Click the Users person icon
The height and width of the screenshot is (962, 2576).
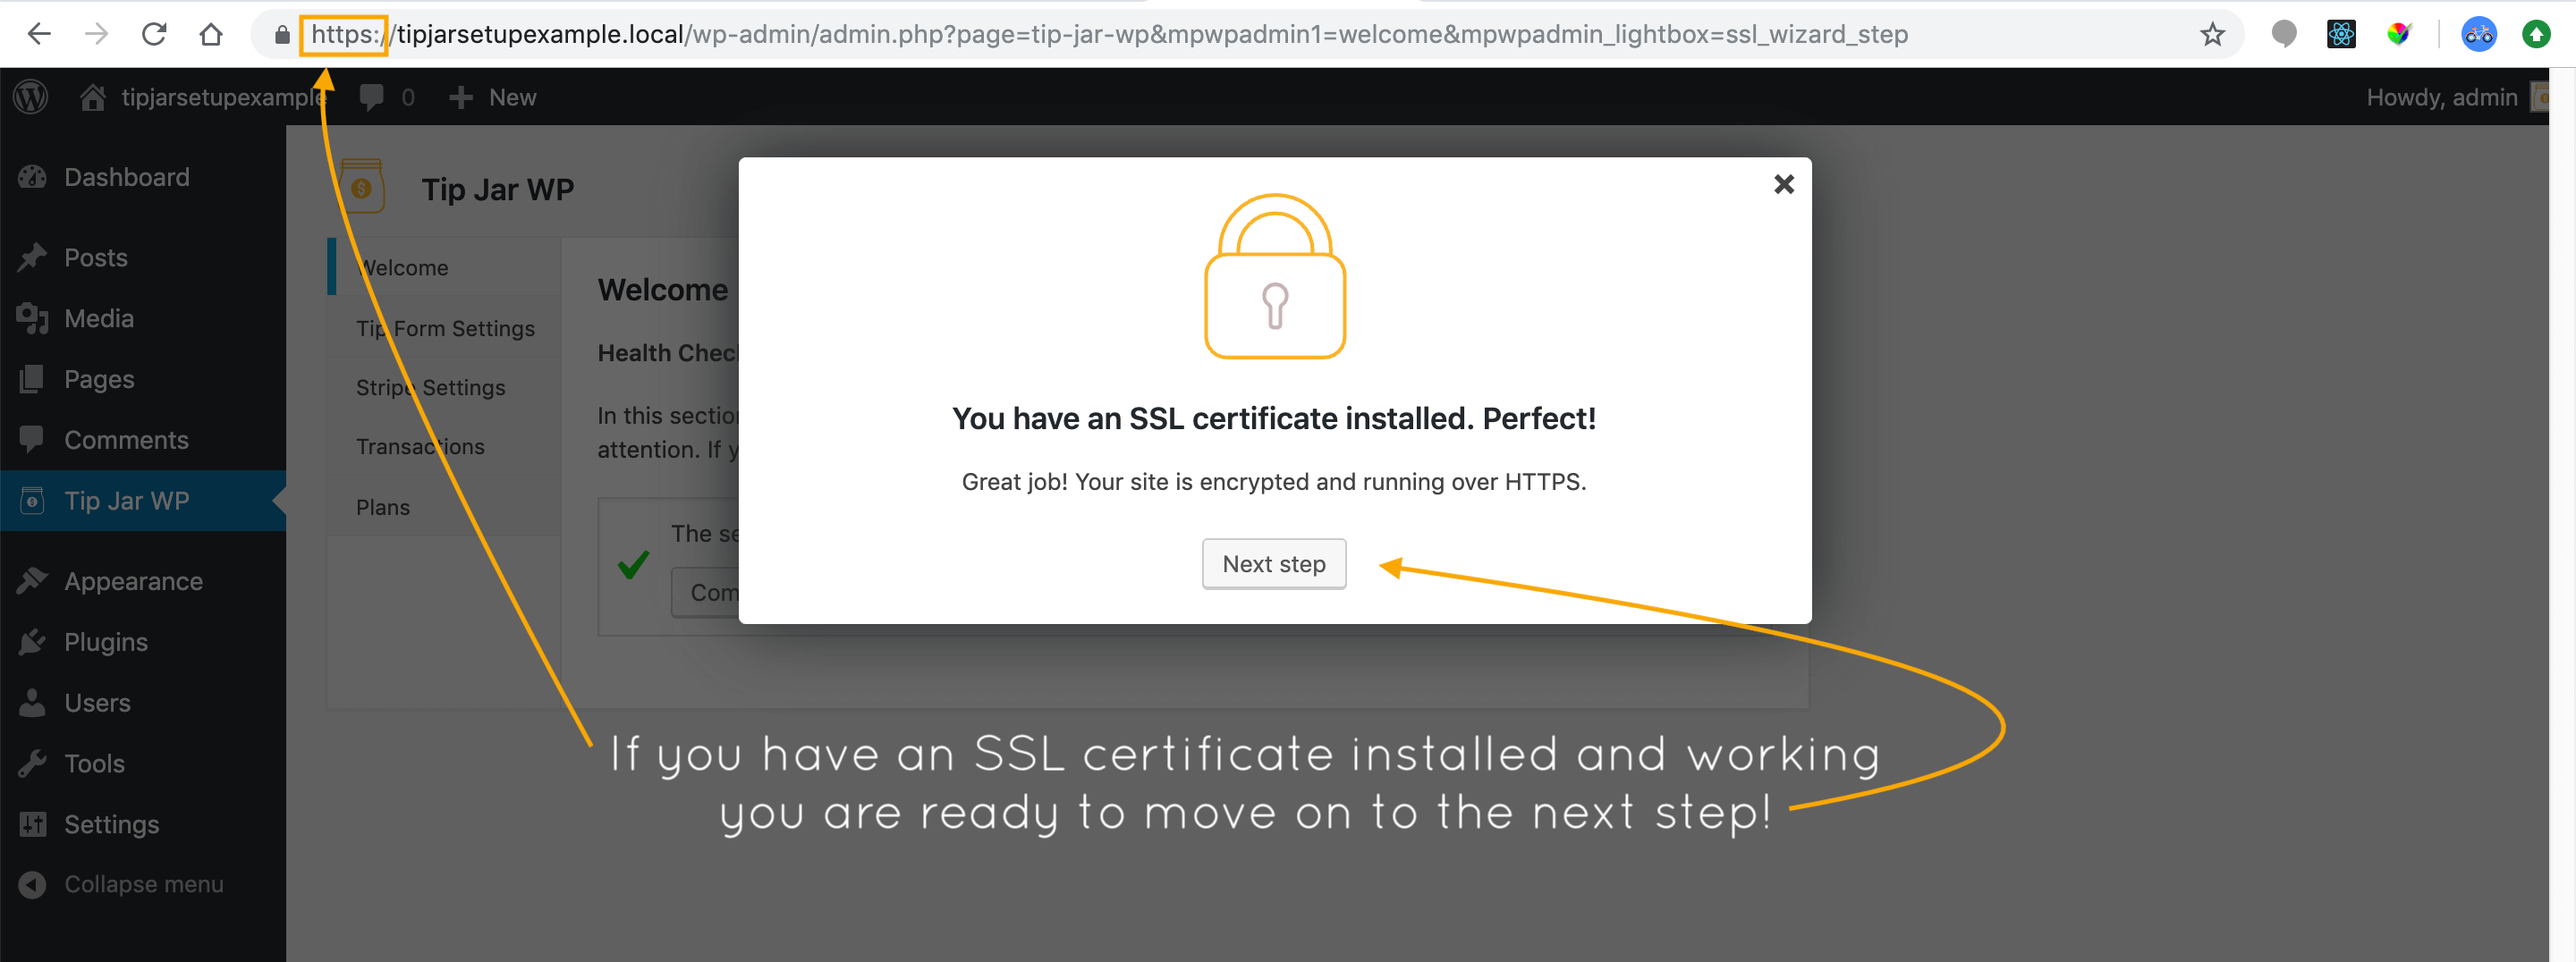pyautogui.click(x=32, y=703)
